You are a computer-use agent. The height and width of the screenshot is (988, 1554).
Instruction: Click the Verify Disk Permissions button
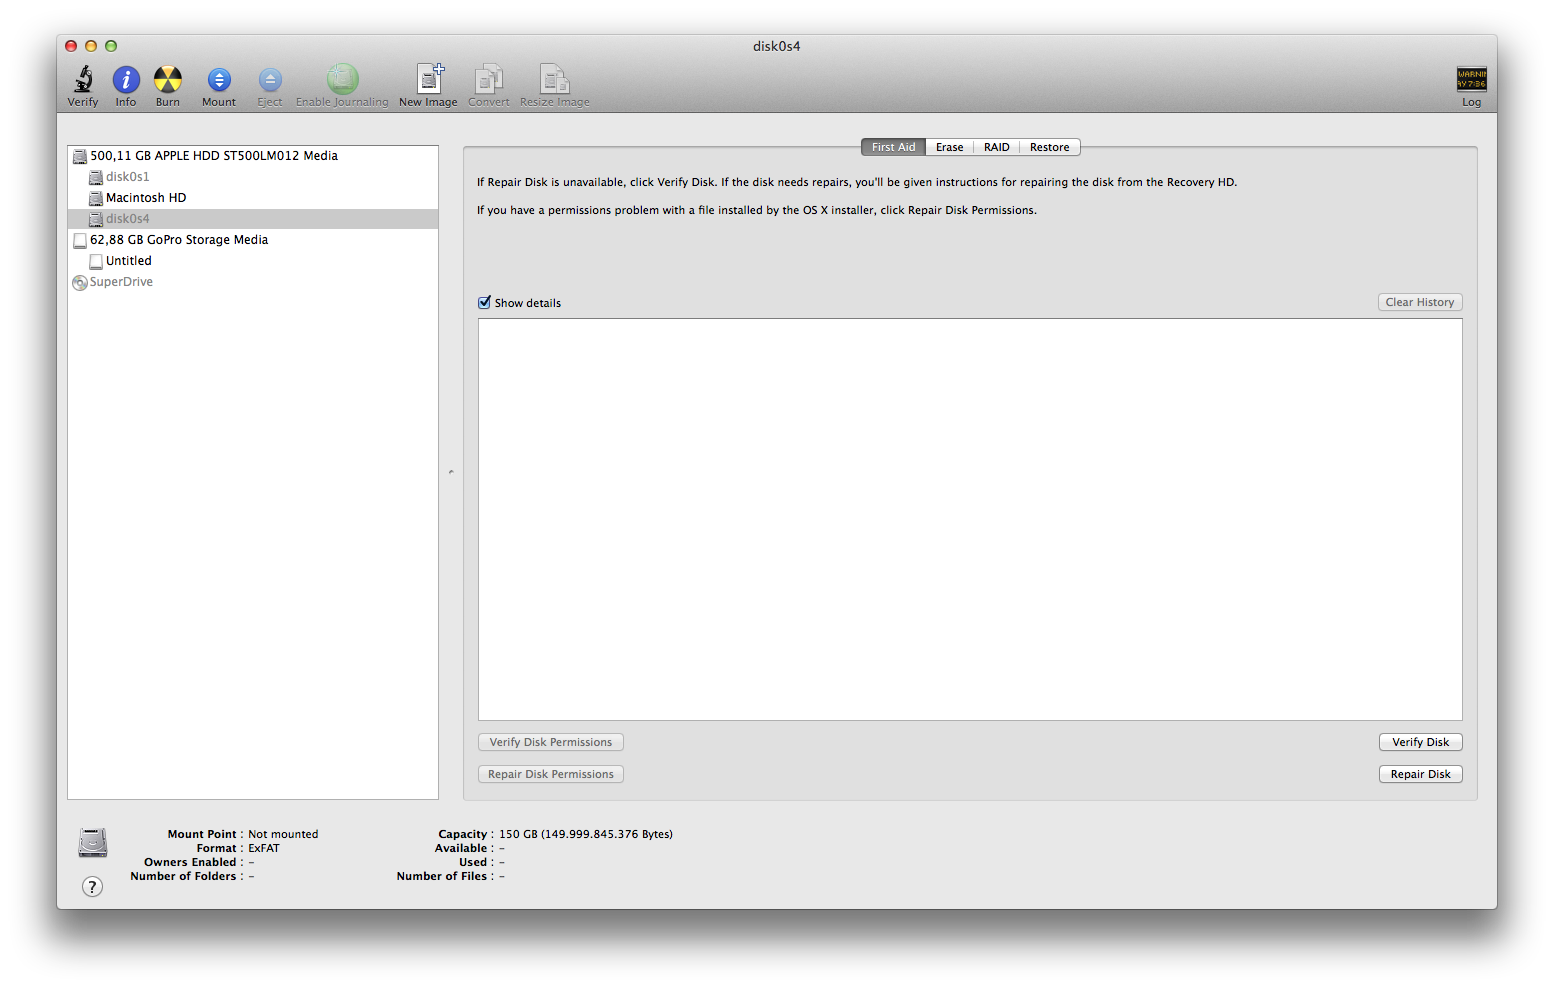[x=551, y=742]
